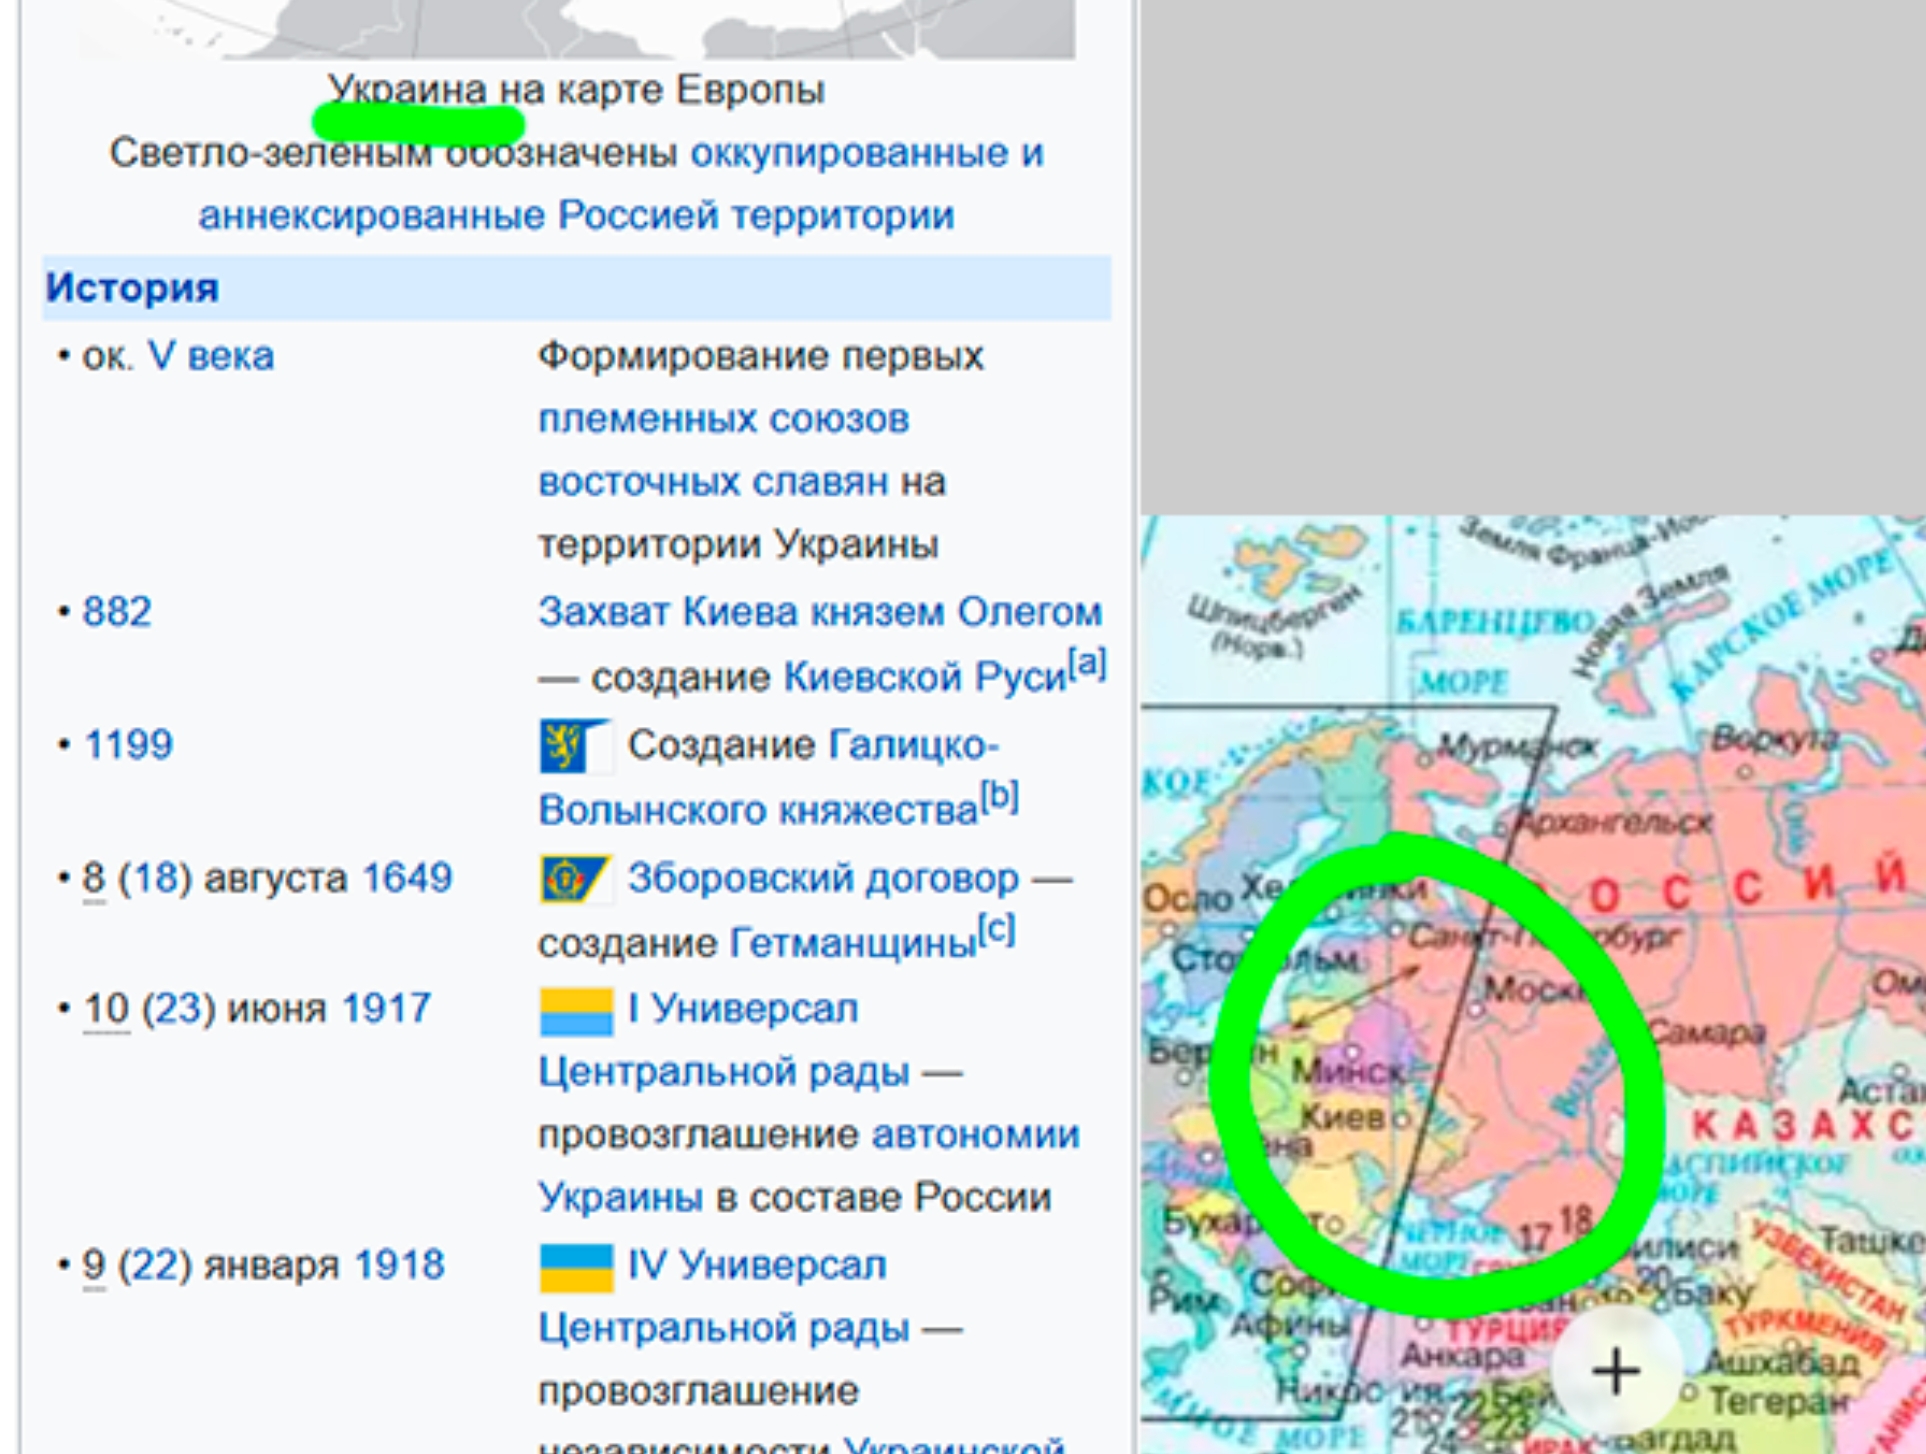Open footnote [c] after Гетманщины

point(996,930)
